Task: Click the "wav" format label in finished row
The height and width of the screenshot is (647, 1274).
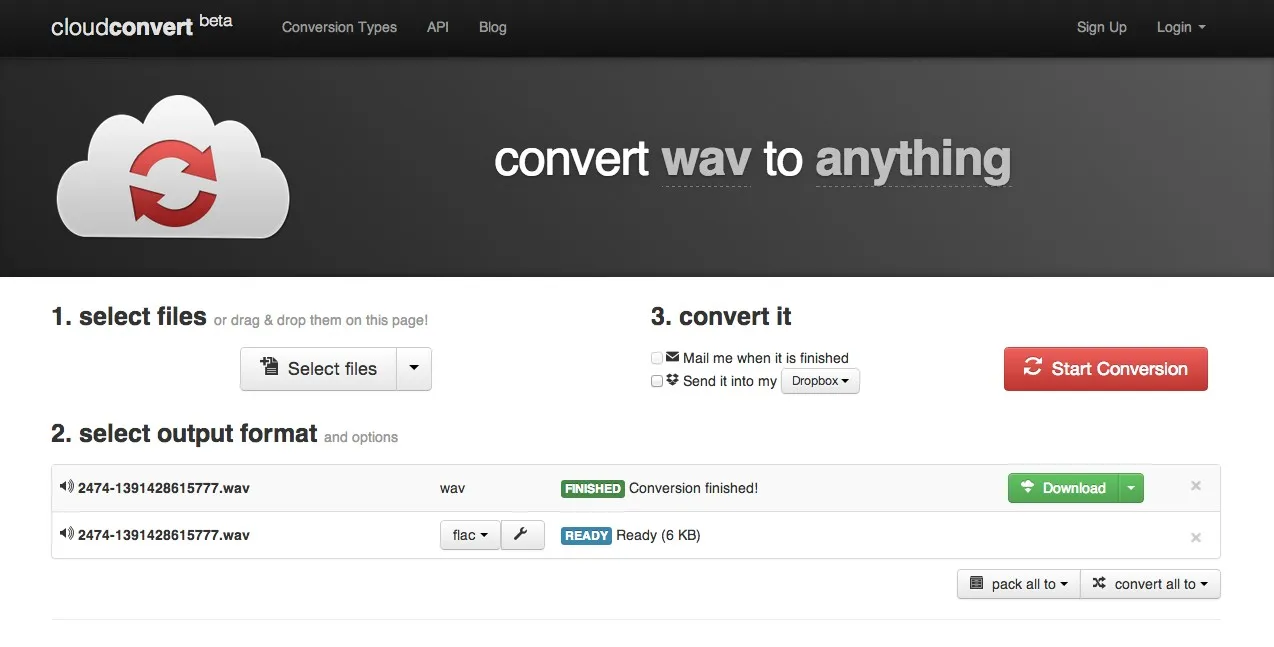Action: 452,489
